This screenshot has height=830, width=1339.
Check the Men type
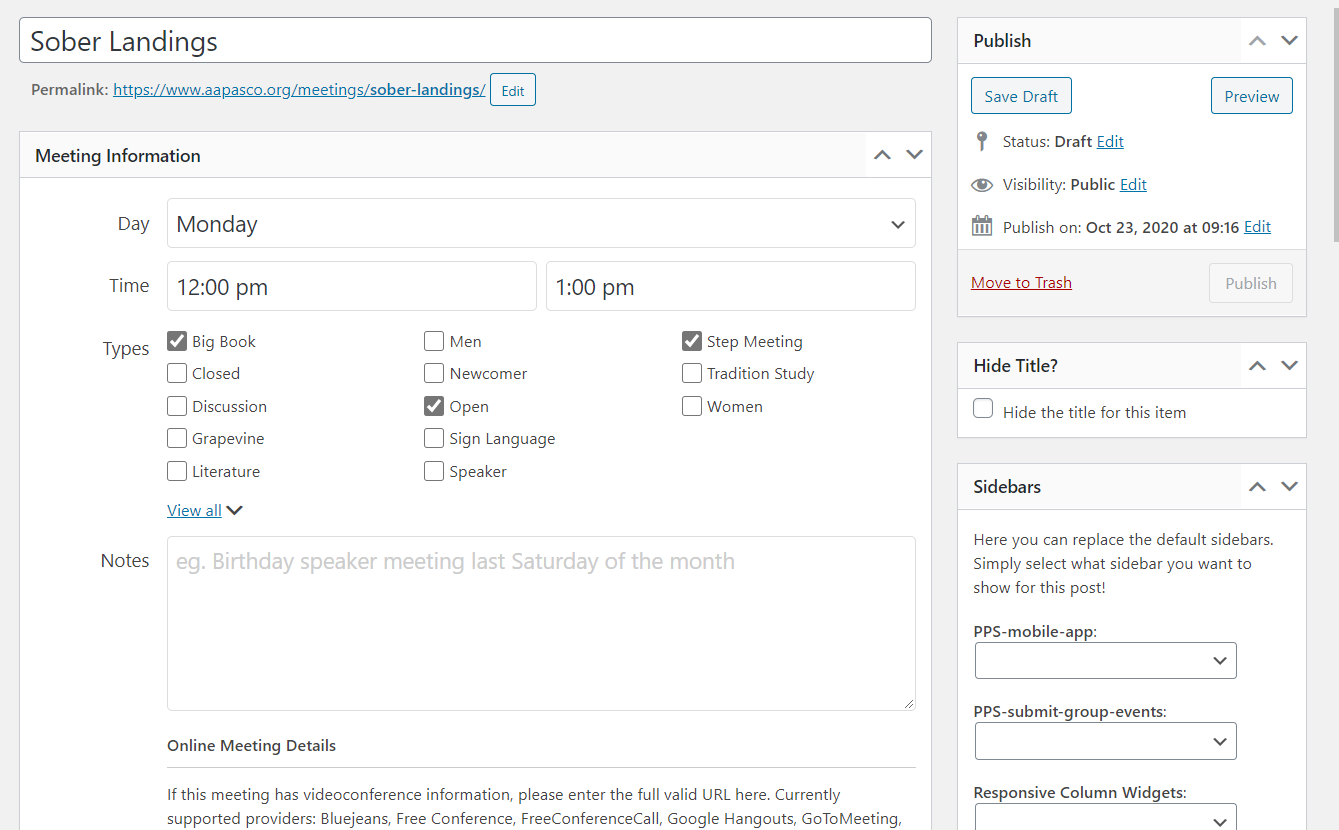(434, 341)
